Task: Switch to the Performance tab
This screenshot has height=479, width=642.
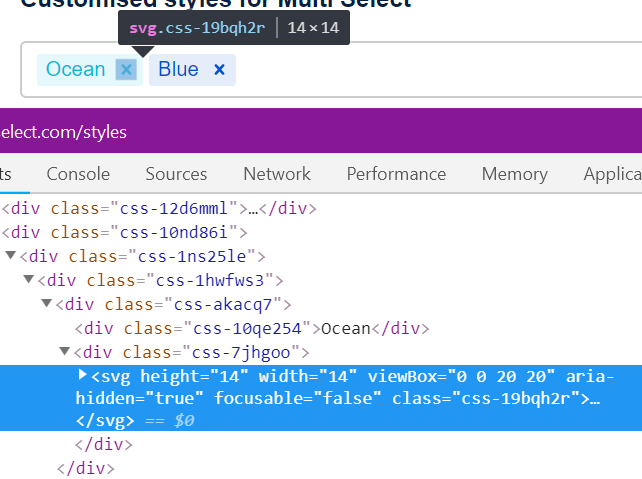Action: tap(396, 174)
